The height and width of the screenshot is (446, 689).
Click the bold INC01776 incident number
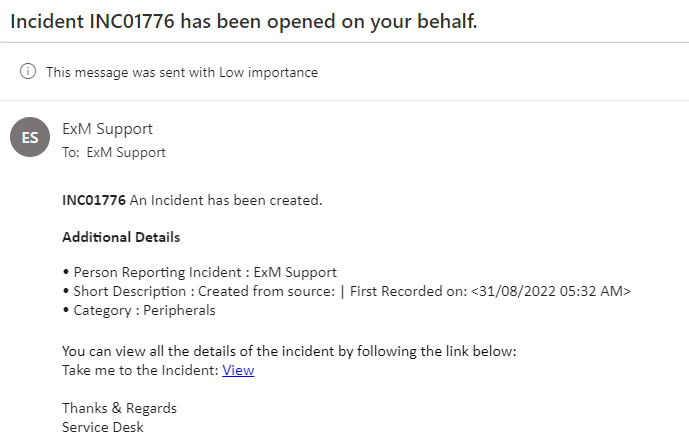click(94, 200)
